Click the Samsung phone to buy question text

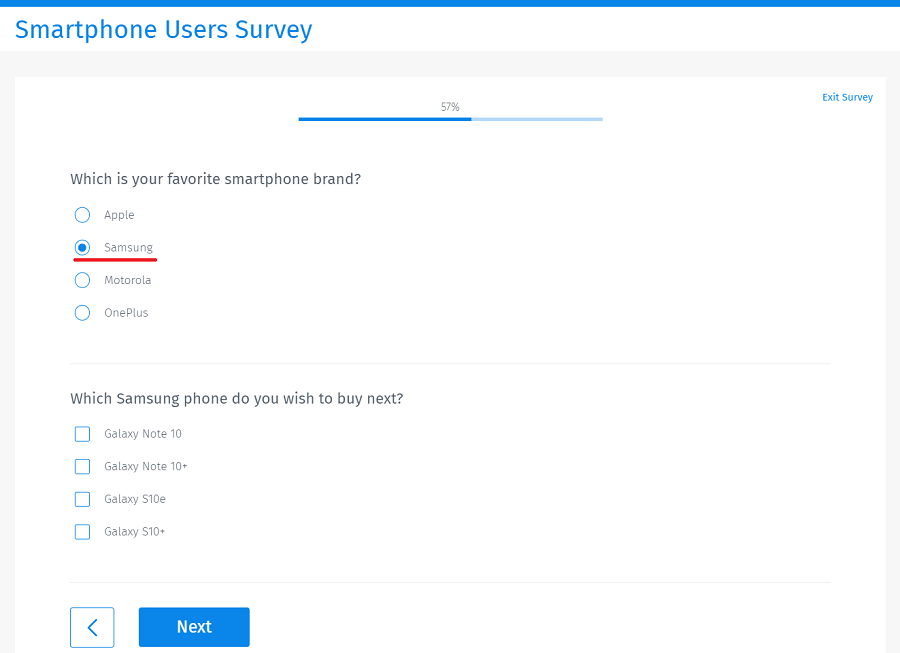(237, 398)
